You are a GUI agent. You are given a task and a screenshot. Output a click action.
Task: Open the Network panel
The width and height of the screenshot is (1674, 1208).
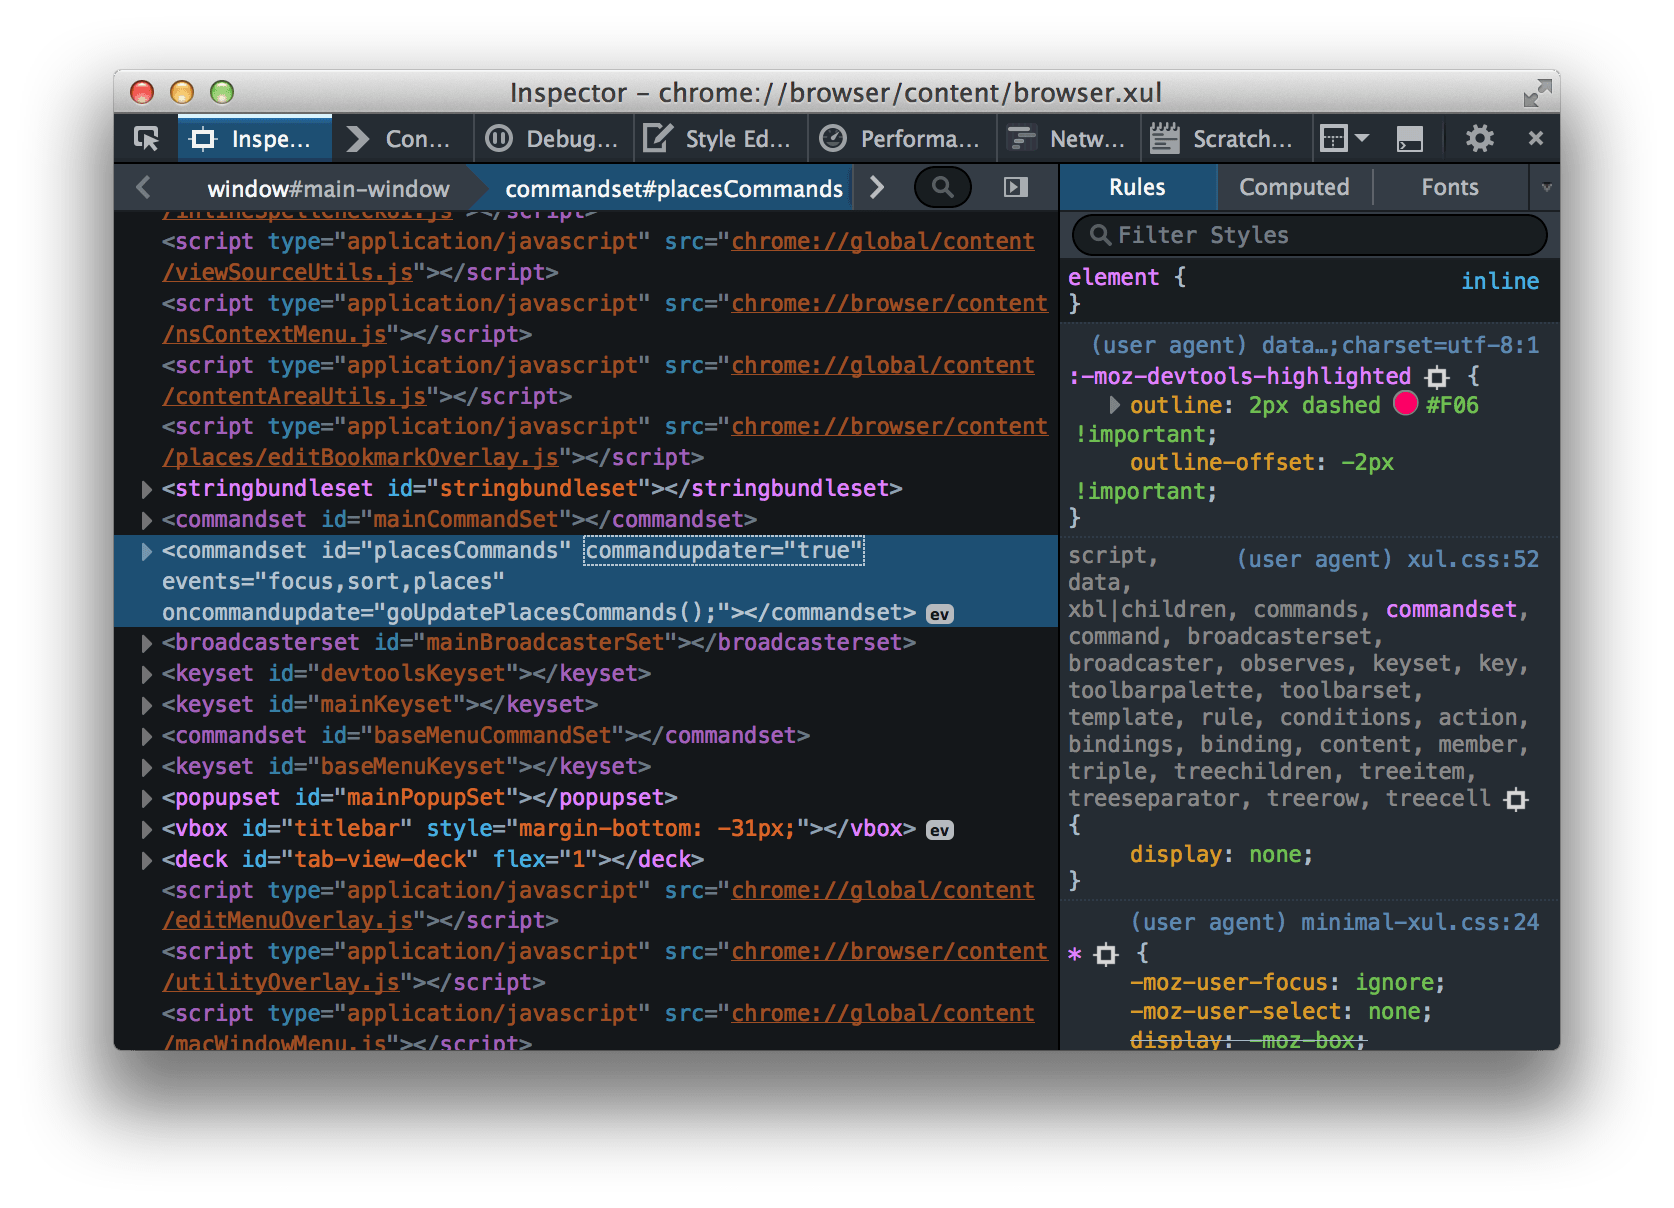(1066, 138)
